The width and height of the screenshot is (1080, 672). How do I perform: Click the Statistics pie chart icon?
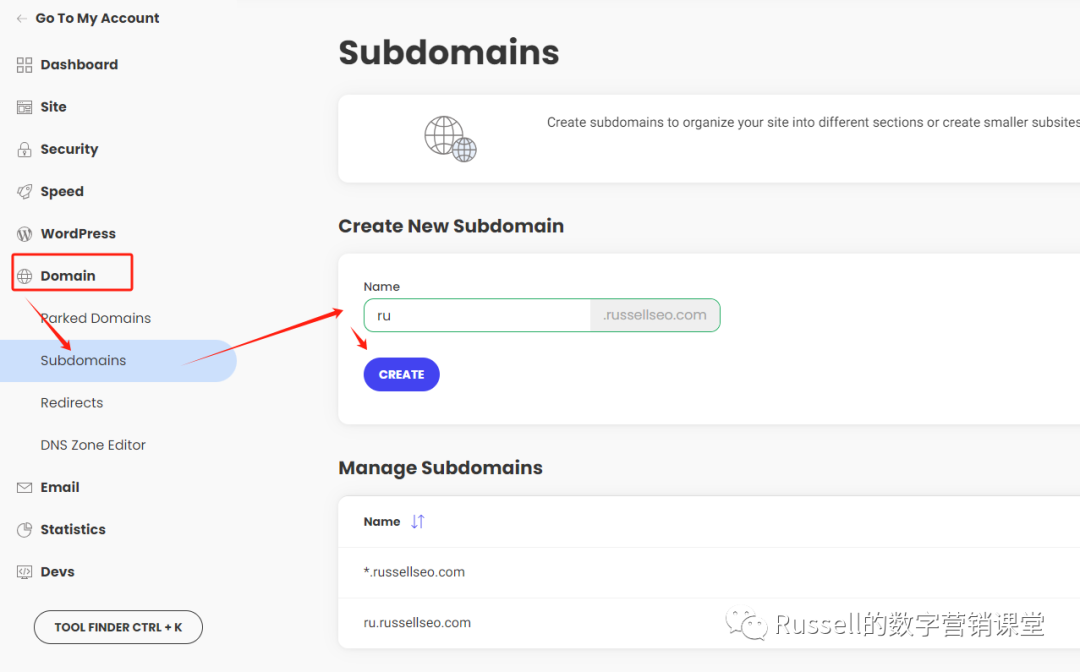pyautogui.click(x=25, y=530)
